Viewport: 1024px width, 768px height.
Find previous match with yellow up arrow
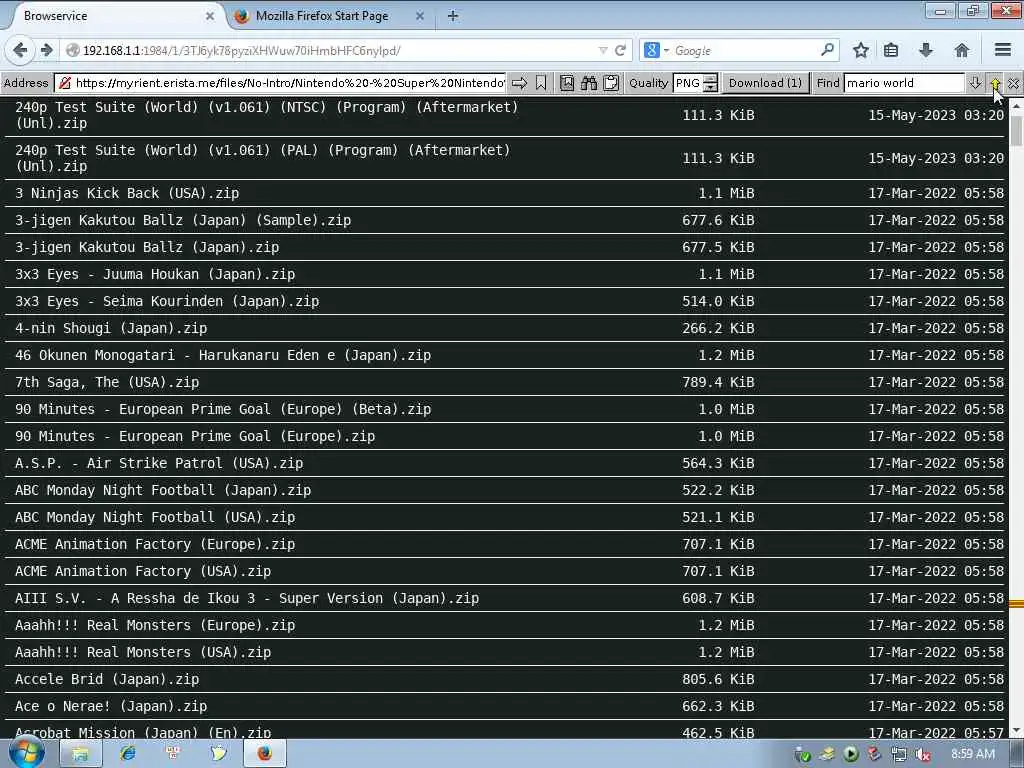pyautogui.click(x=995, y=83)
